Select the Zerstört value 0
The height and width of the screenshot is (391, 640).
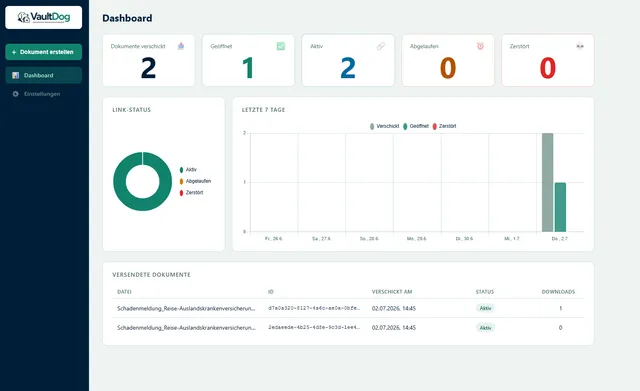pos(548,68)
